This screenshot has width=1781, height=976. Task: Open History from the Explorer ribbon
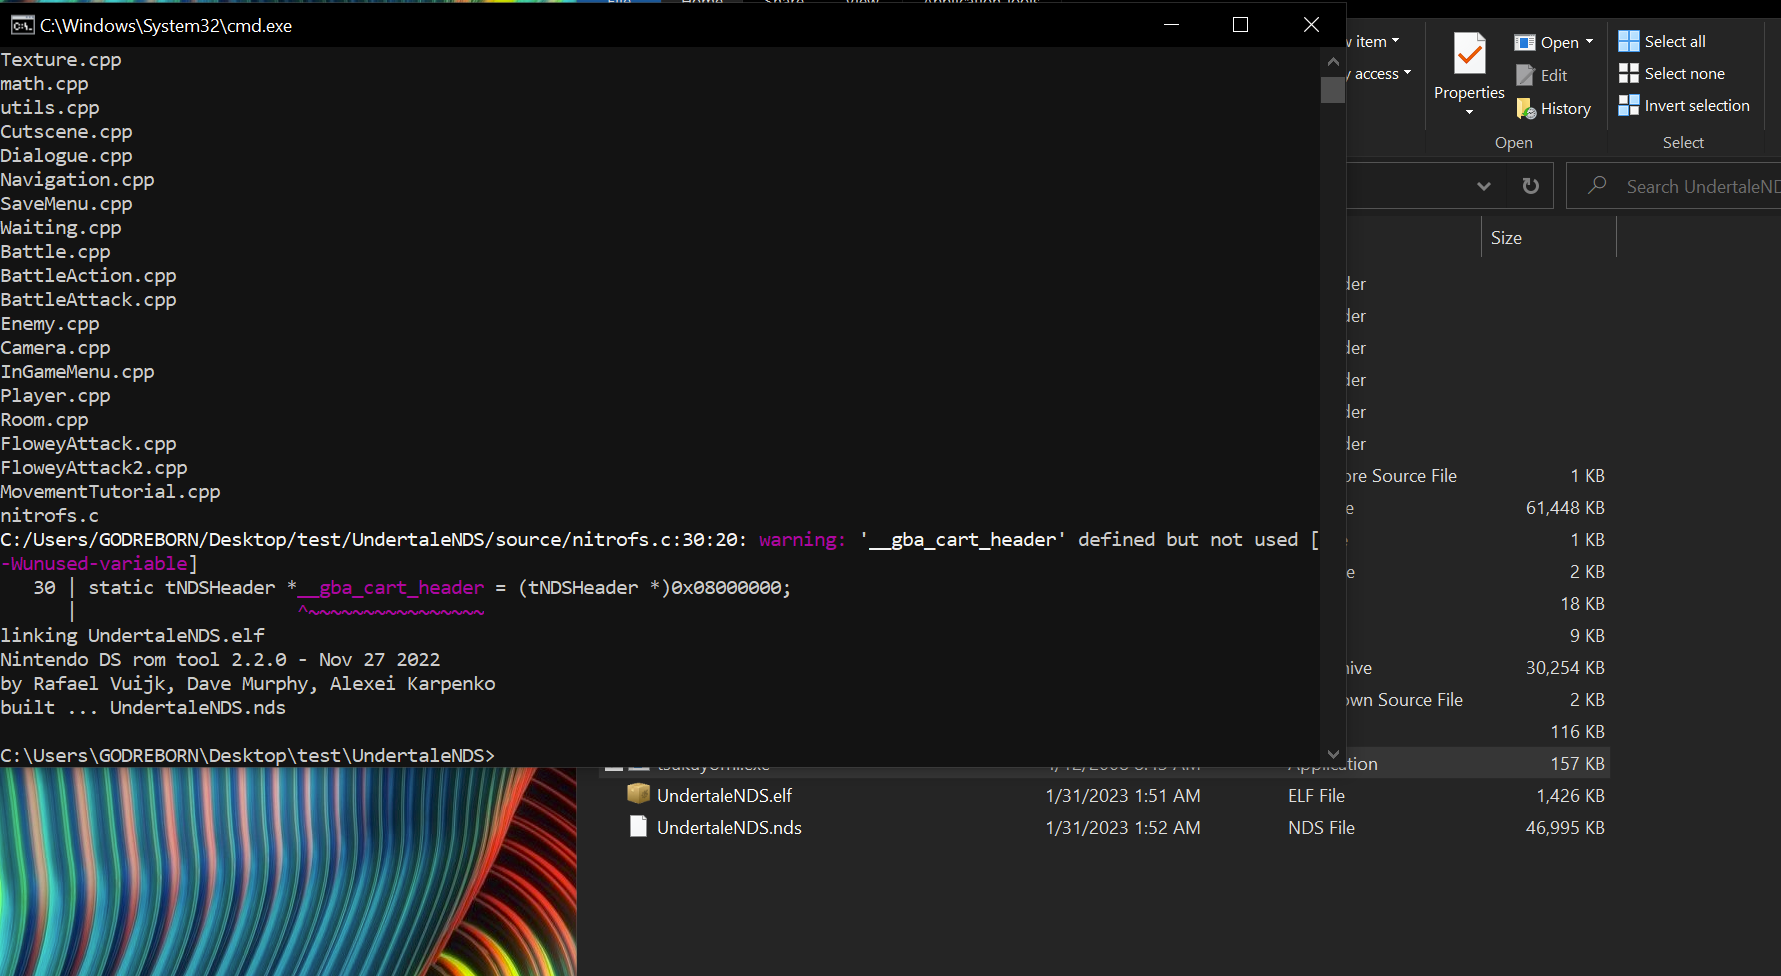point(1554,108)
